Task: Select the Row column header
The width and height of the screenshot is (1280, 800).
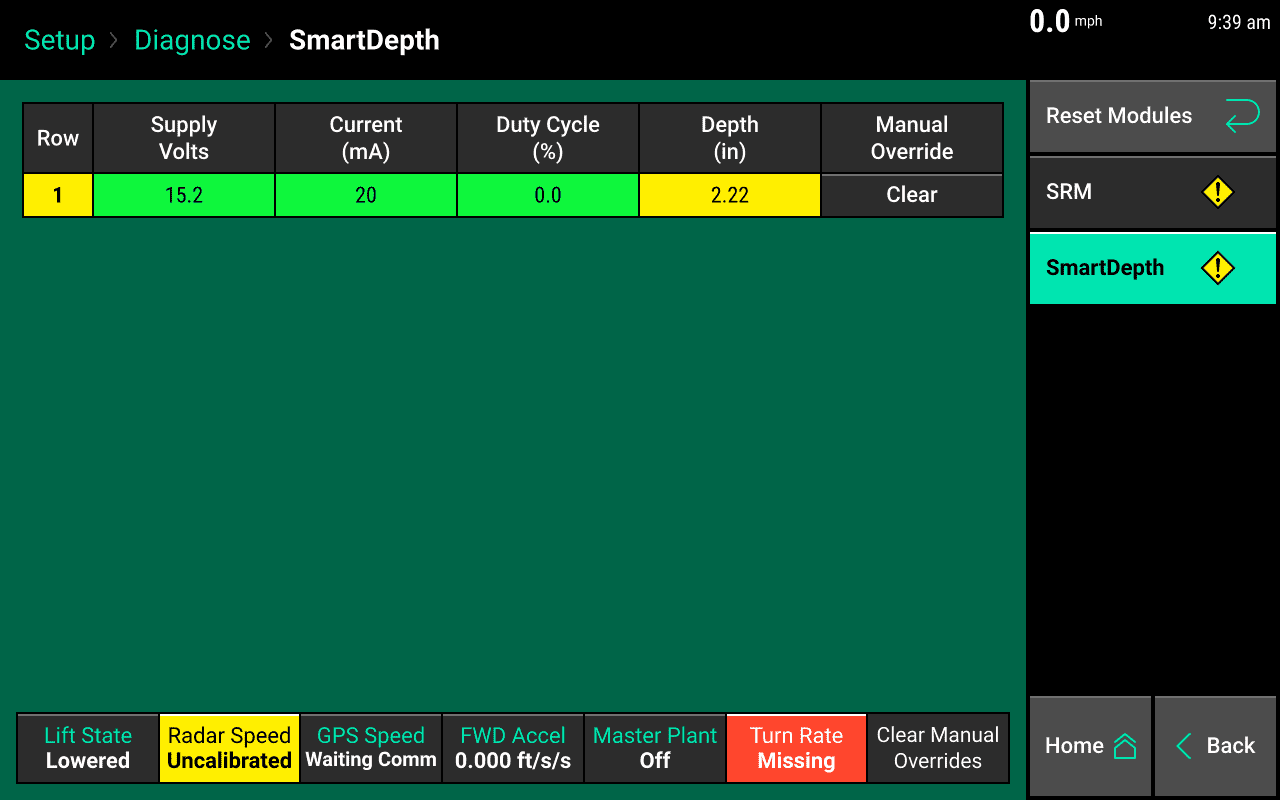Action: pos(58,138)
